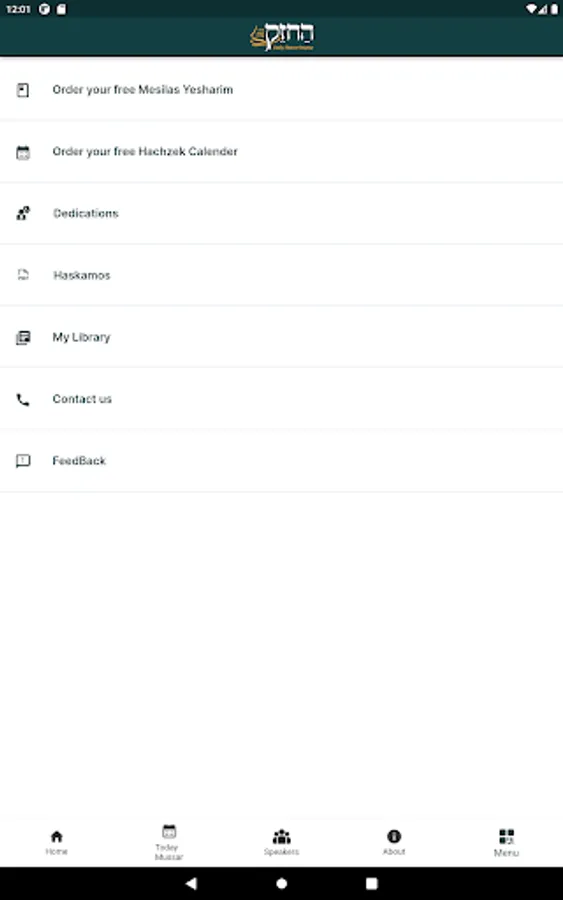Switch to the Today Mussar tab

coord(169,843)
